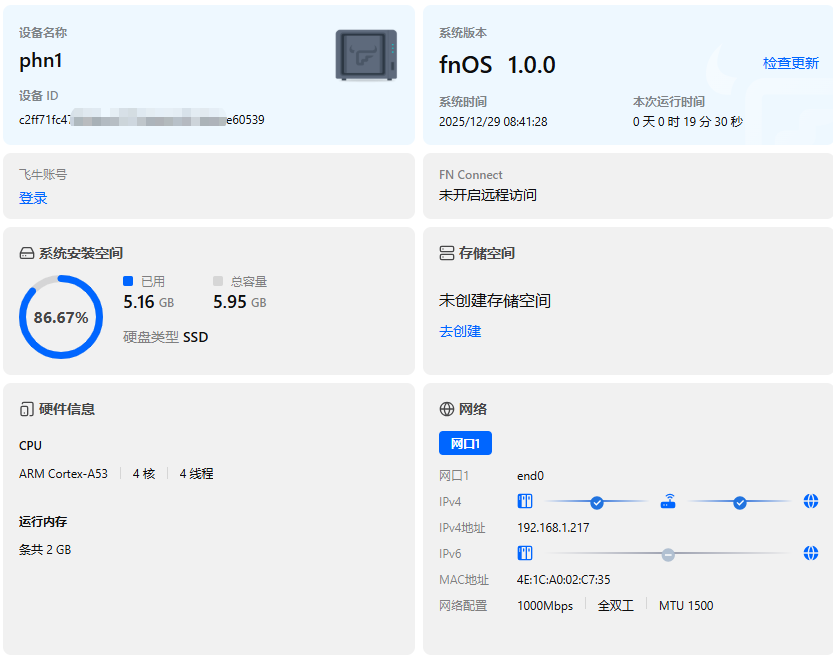Screen dimensions: 833x658
Task: Click the storage icon beside 存储空间 header
Action: [446, 253]
